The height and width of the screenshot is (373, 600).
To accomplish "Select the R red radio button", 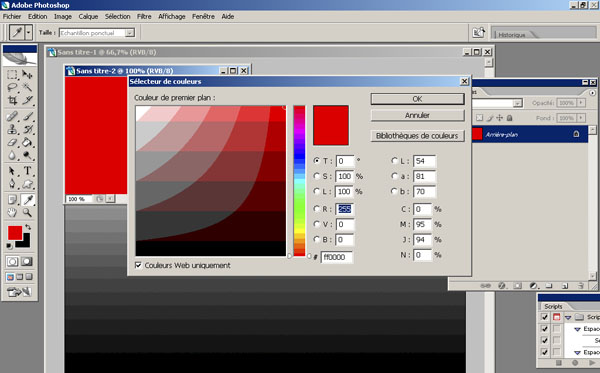I will [316, 209].
